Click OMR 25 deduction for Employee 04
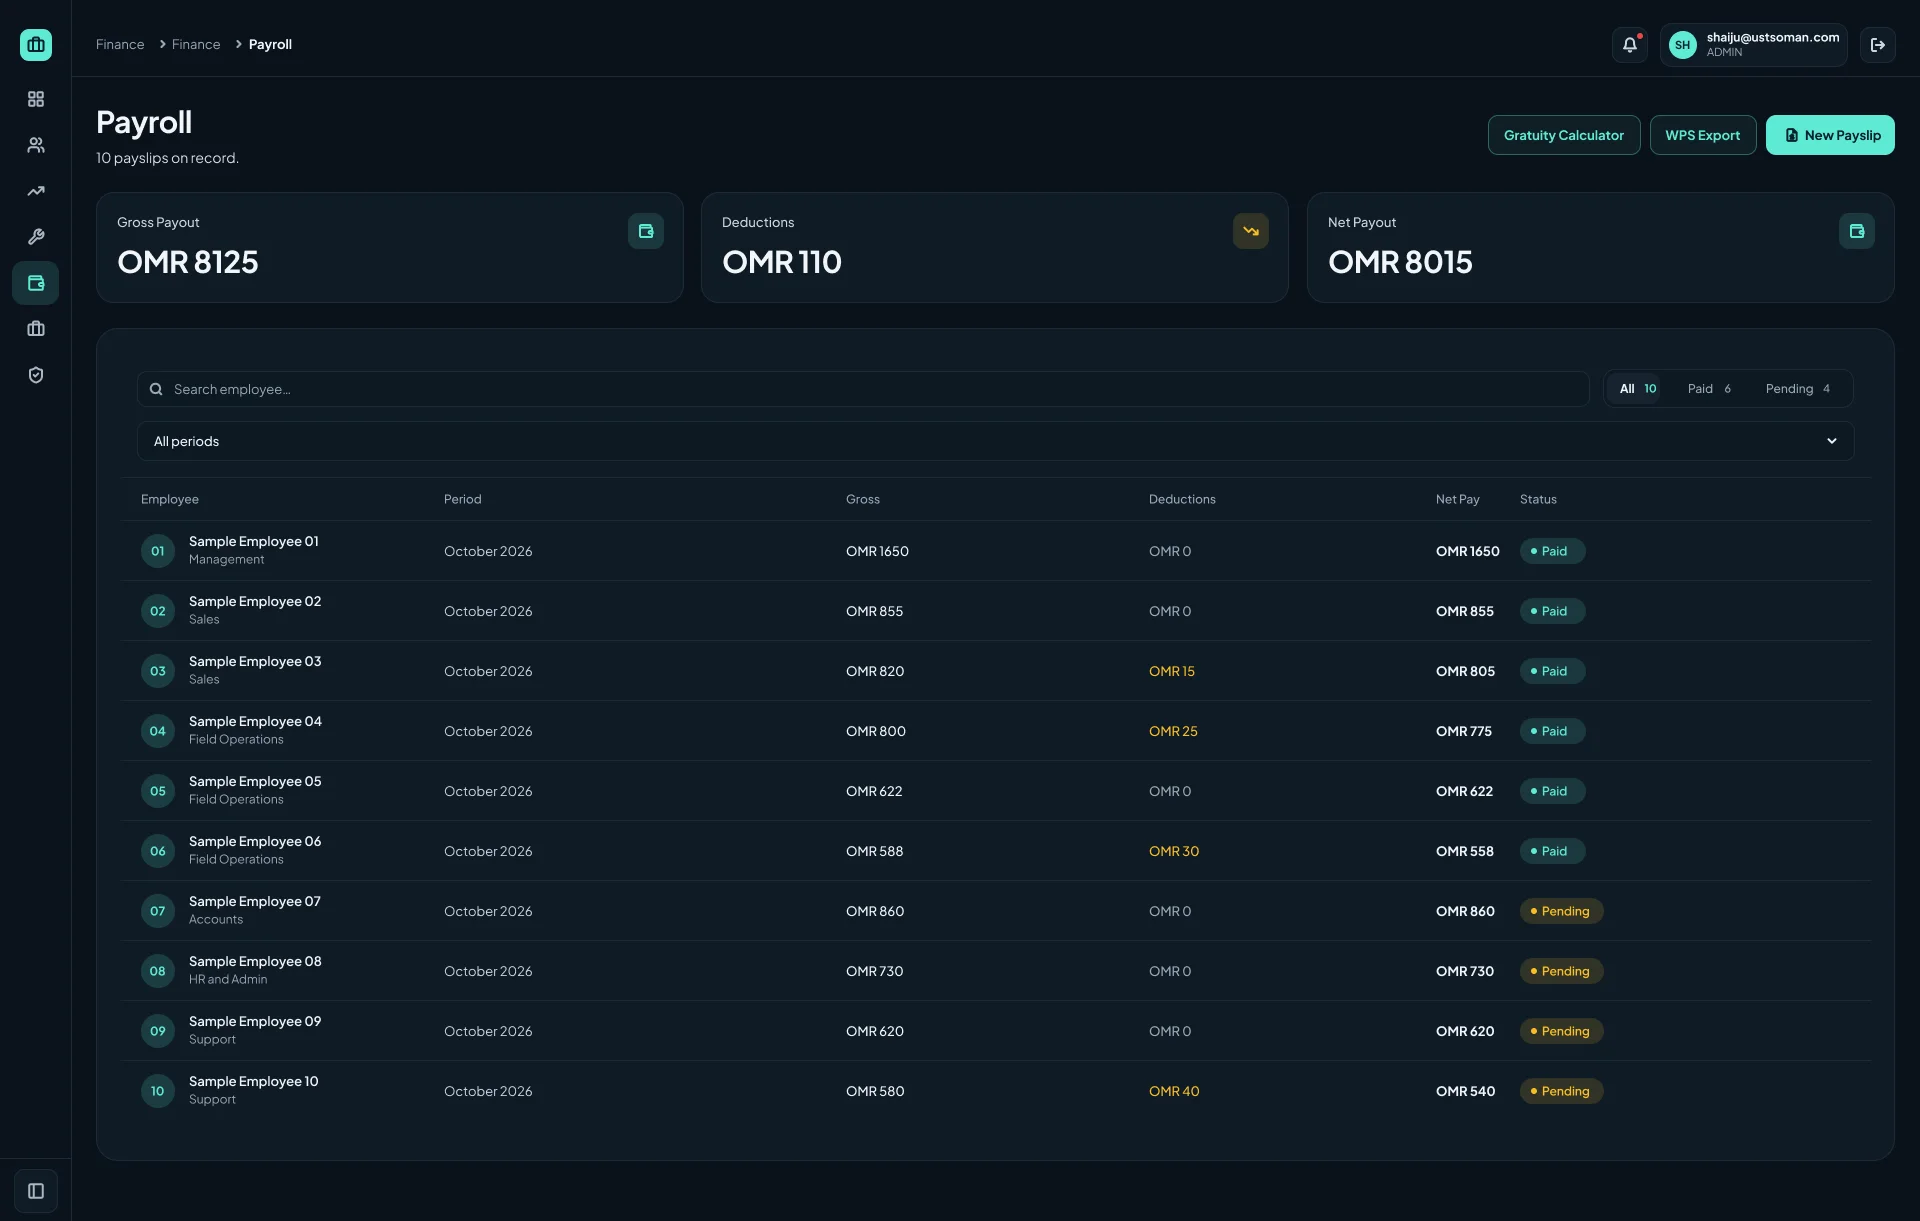The image size is (1920, 1221). 1173,731
